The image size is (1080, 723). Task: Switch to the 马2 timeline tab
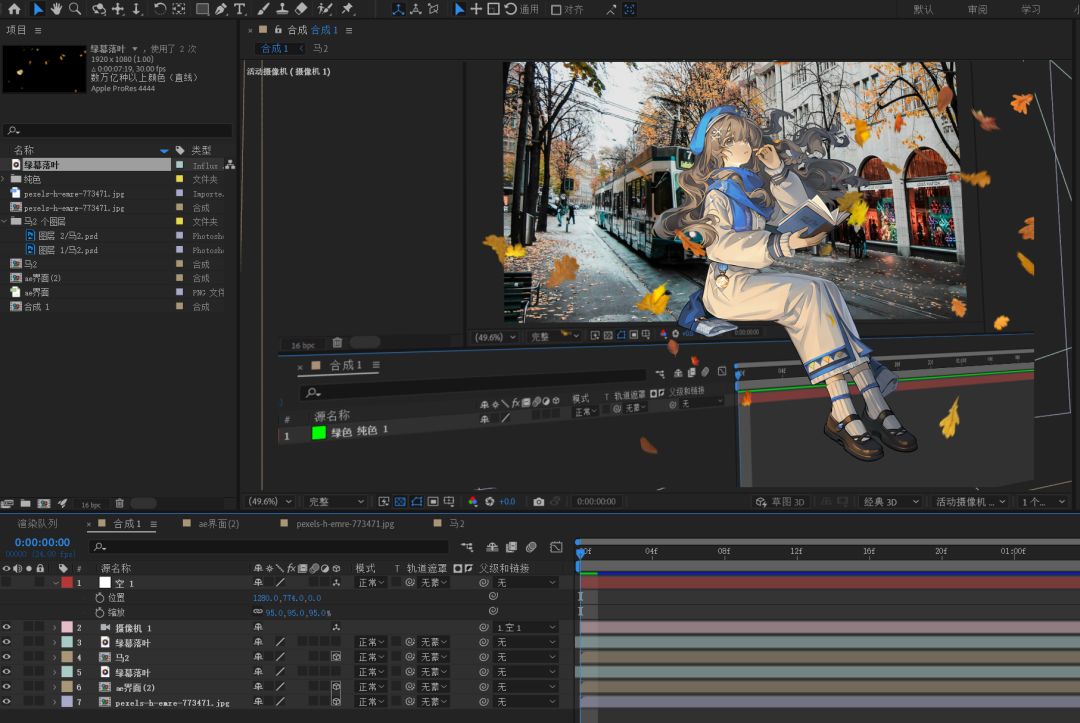(x=456, y=523)
